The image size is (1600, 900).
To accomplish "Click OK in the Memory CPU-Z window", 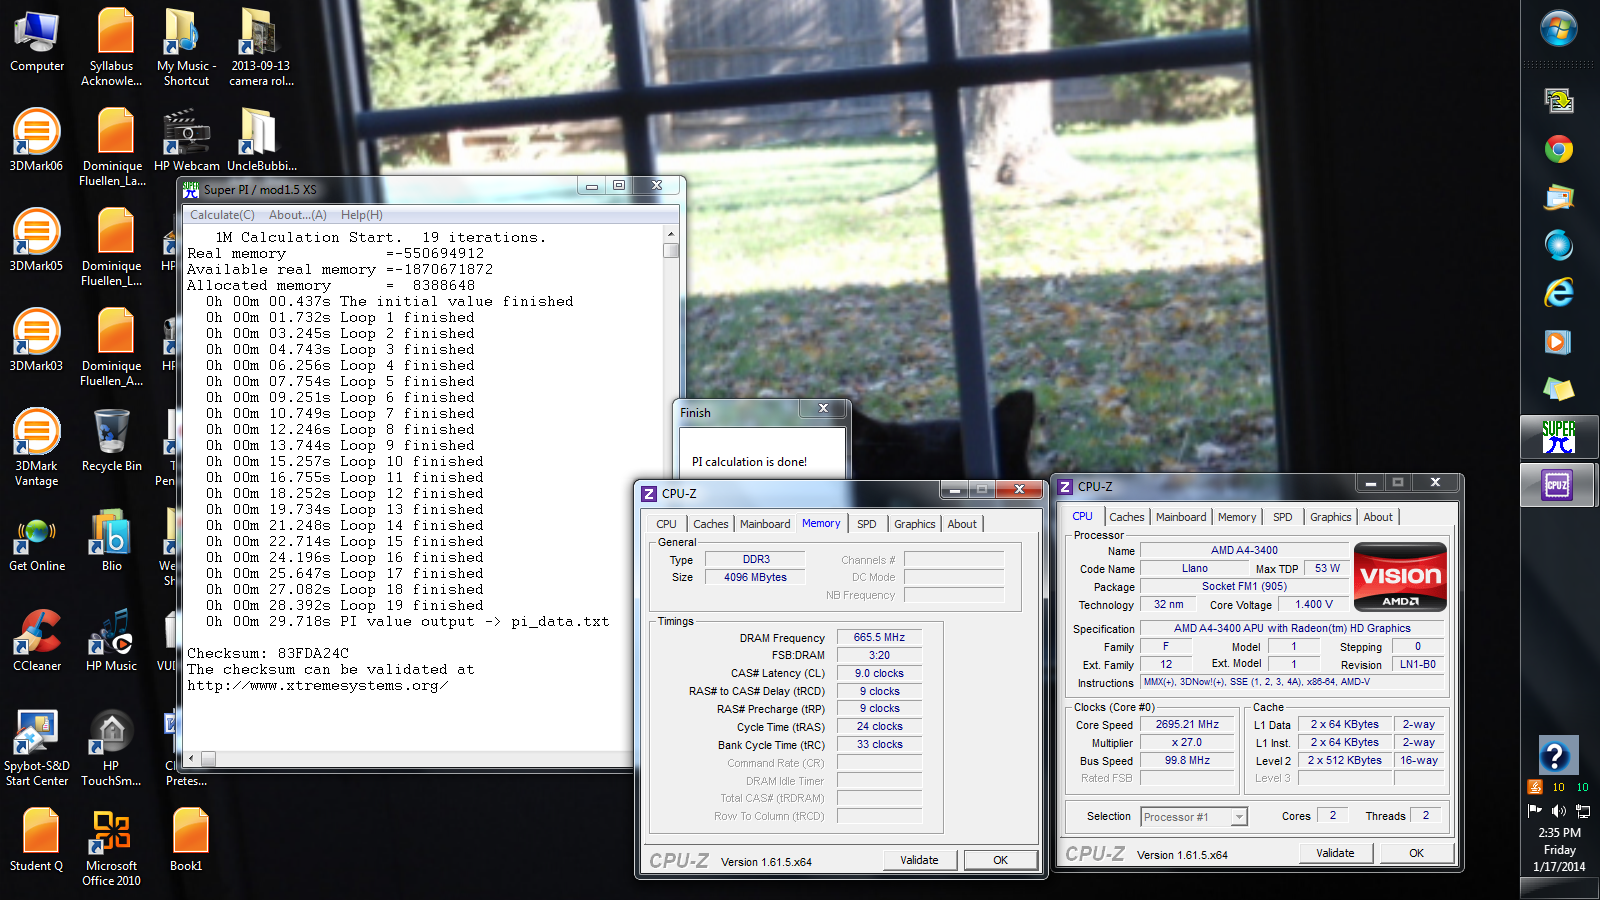I will point(1000,860).
